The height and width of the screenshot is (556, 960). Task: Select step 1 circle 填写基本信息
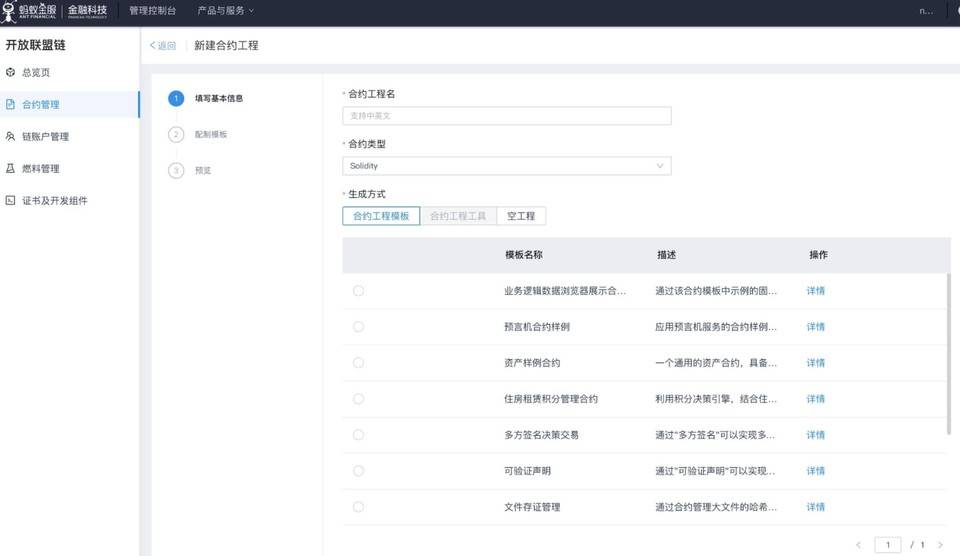pyautogui.click(x=176, y=98)
